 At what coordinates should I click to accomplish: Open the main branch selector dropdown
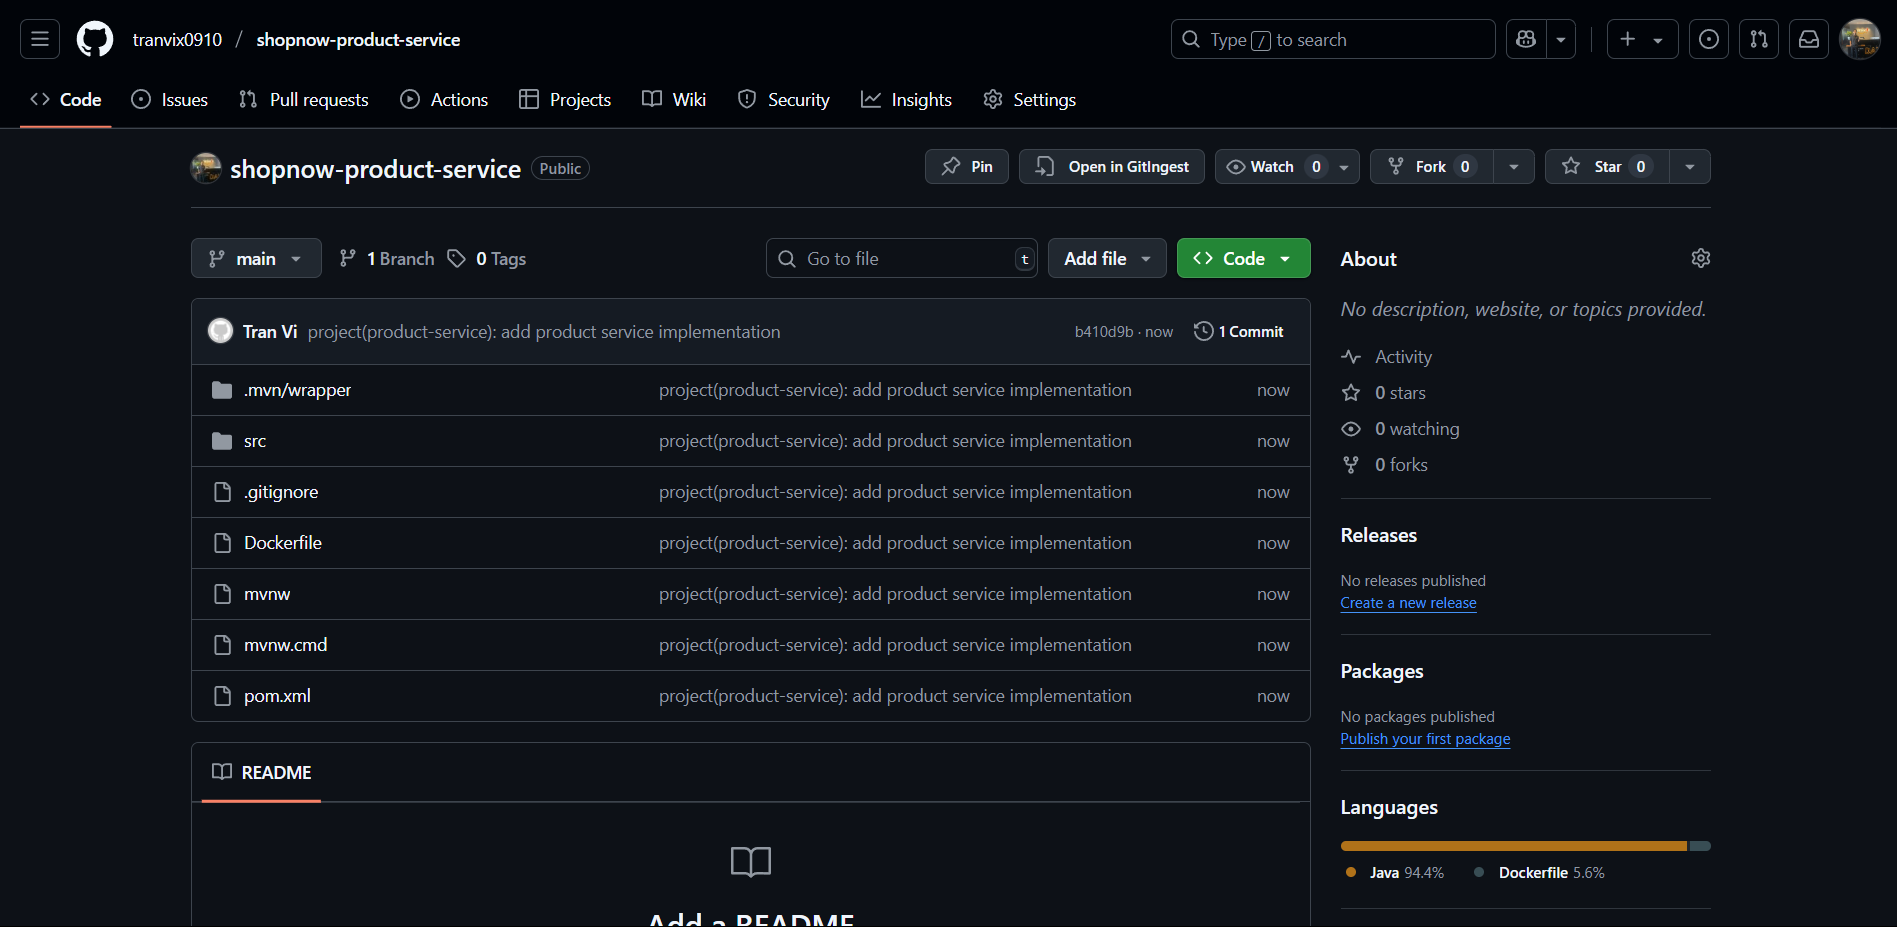tap(255, 258)
